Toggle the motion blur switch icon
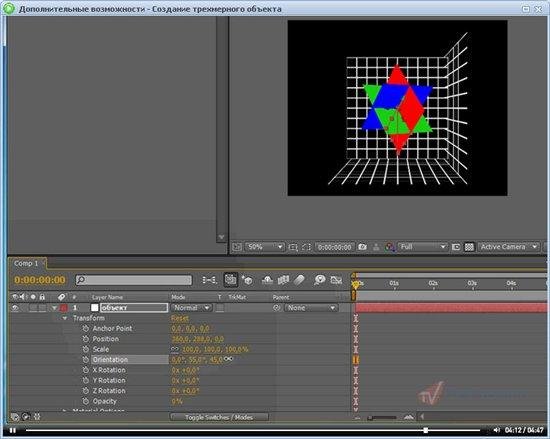 [299, 280]
